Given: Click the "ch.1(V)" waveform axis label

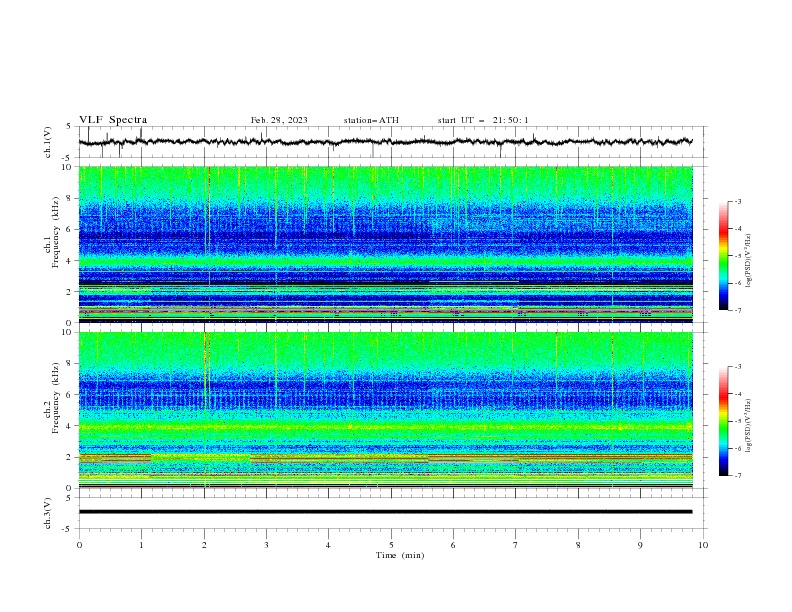Looking at the screenshot, I should 48,142.
